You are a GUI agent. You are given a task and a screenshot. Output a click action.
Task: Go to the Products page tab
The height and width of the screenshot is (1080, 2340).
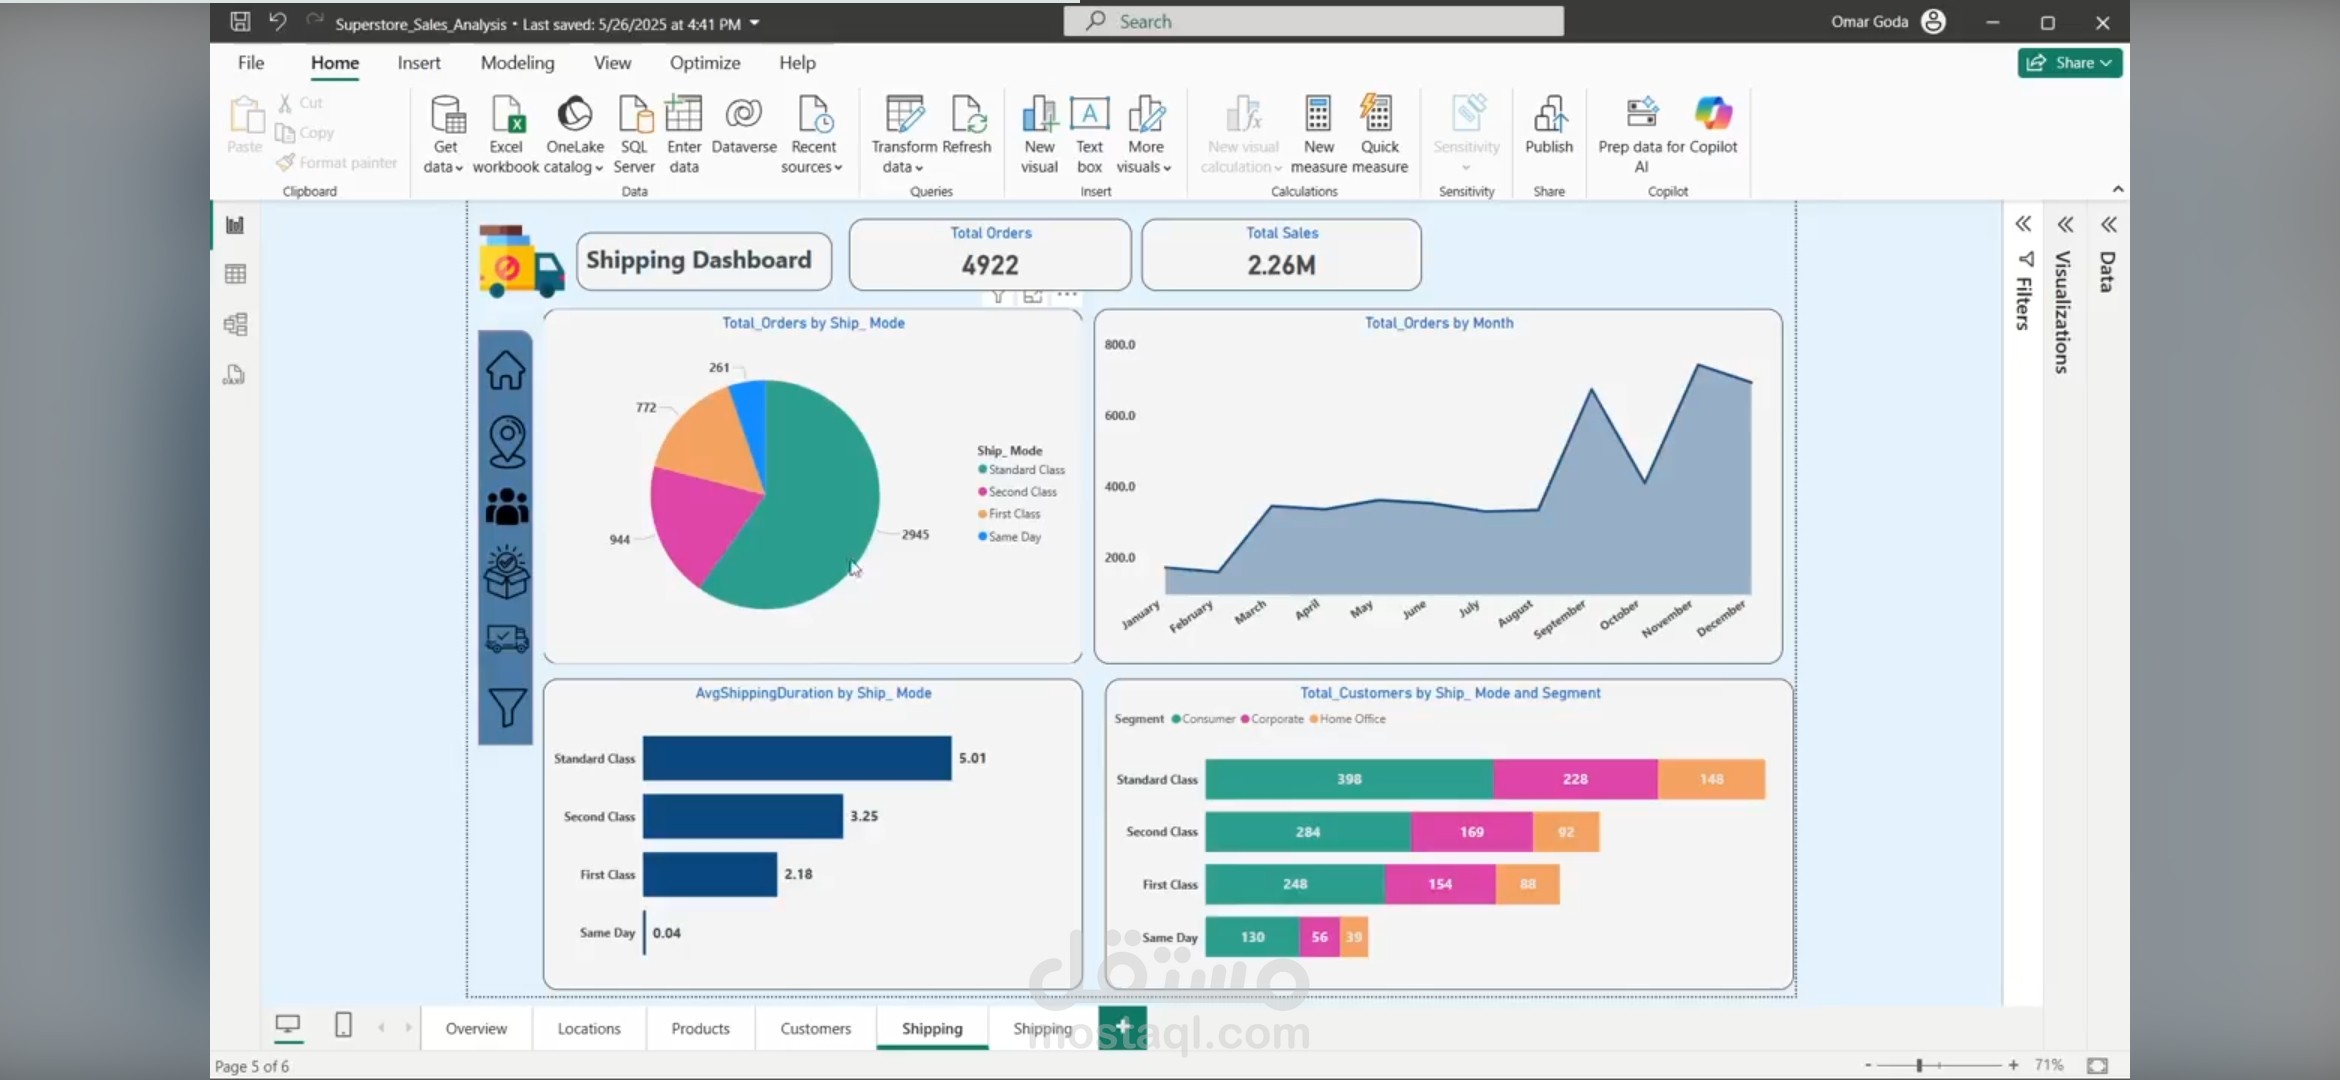[x=700, y=1028]
